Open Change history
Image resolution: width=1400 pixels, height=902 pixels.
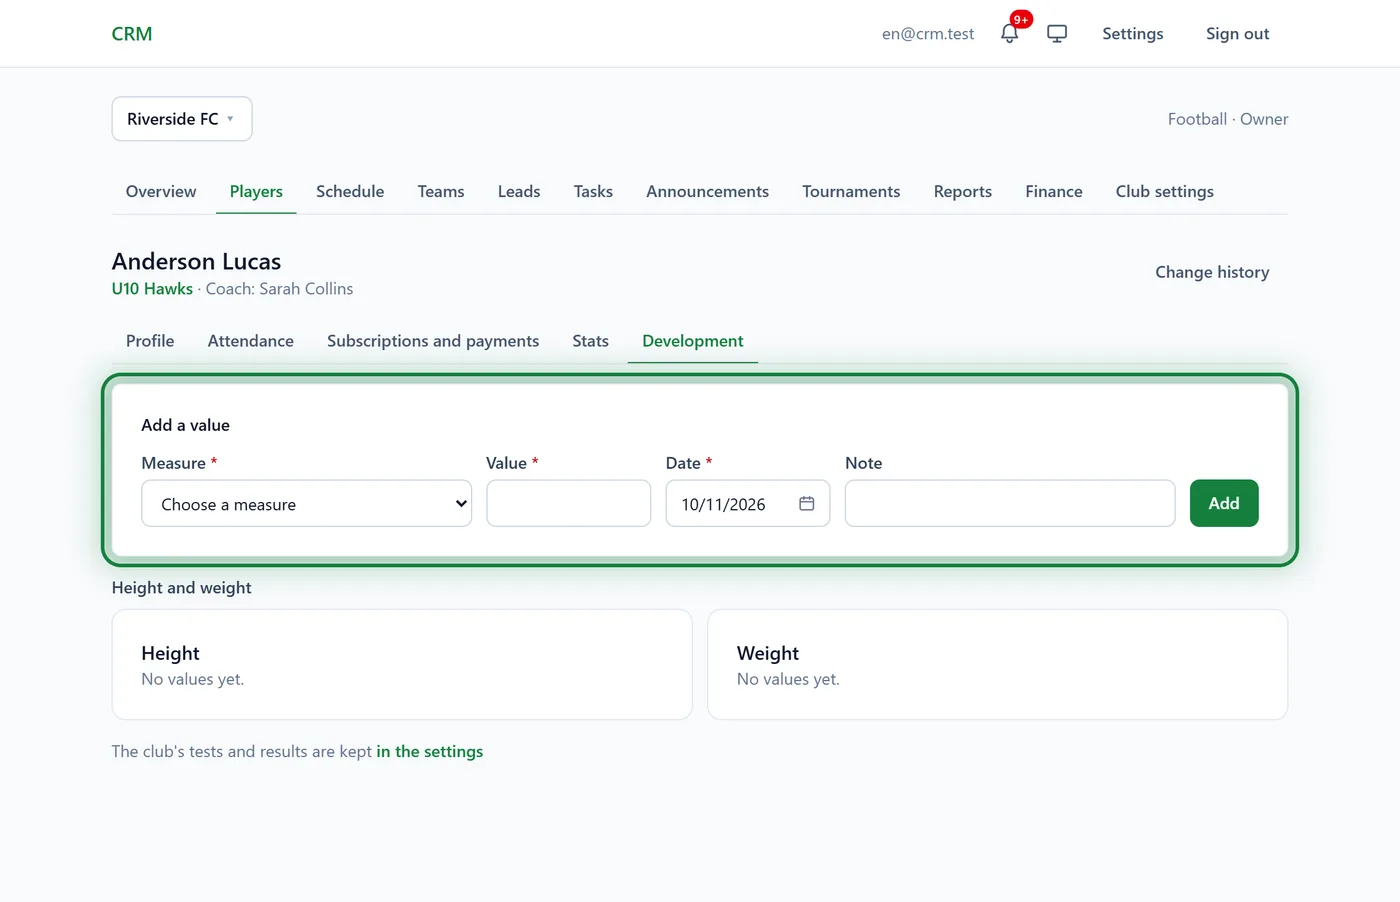(x=1212, y=272)
